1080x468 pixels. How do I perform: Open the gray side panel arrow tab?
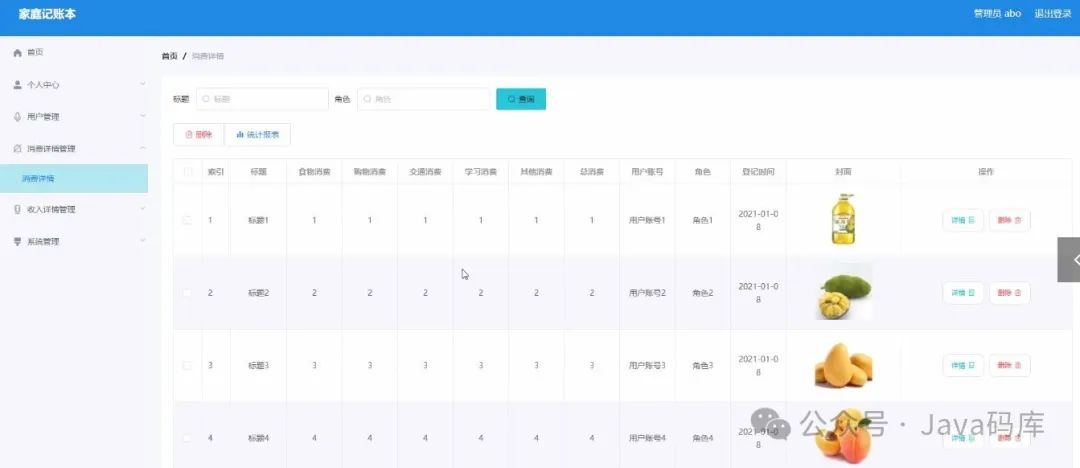1069,260
